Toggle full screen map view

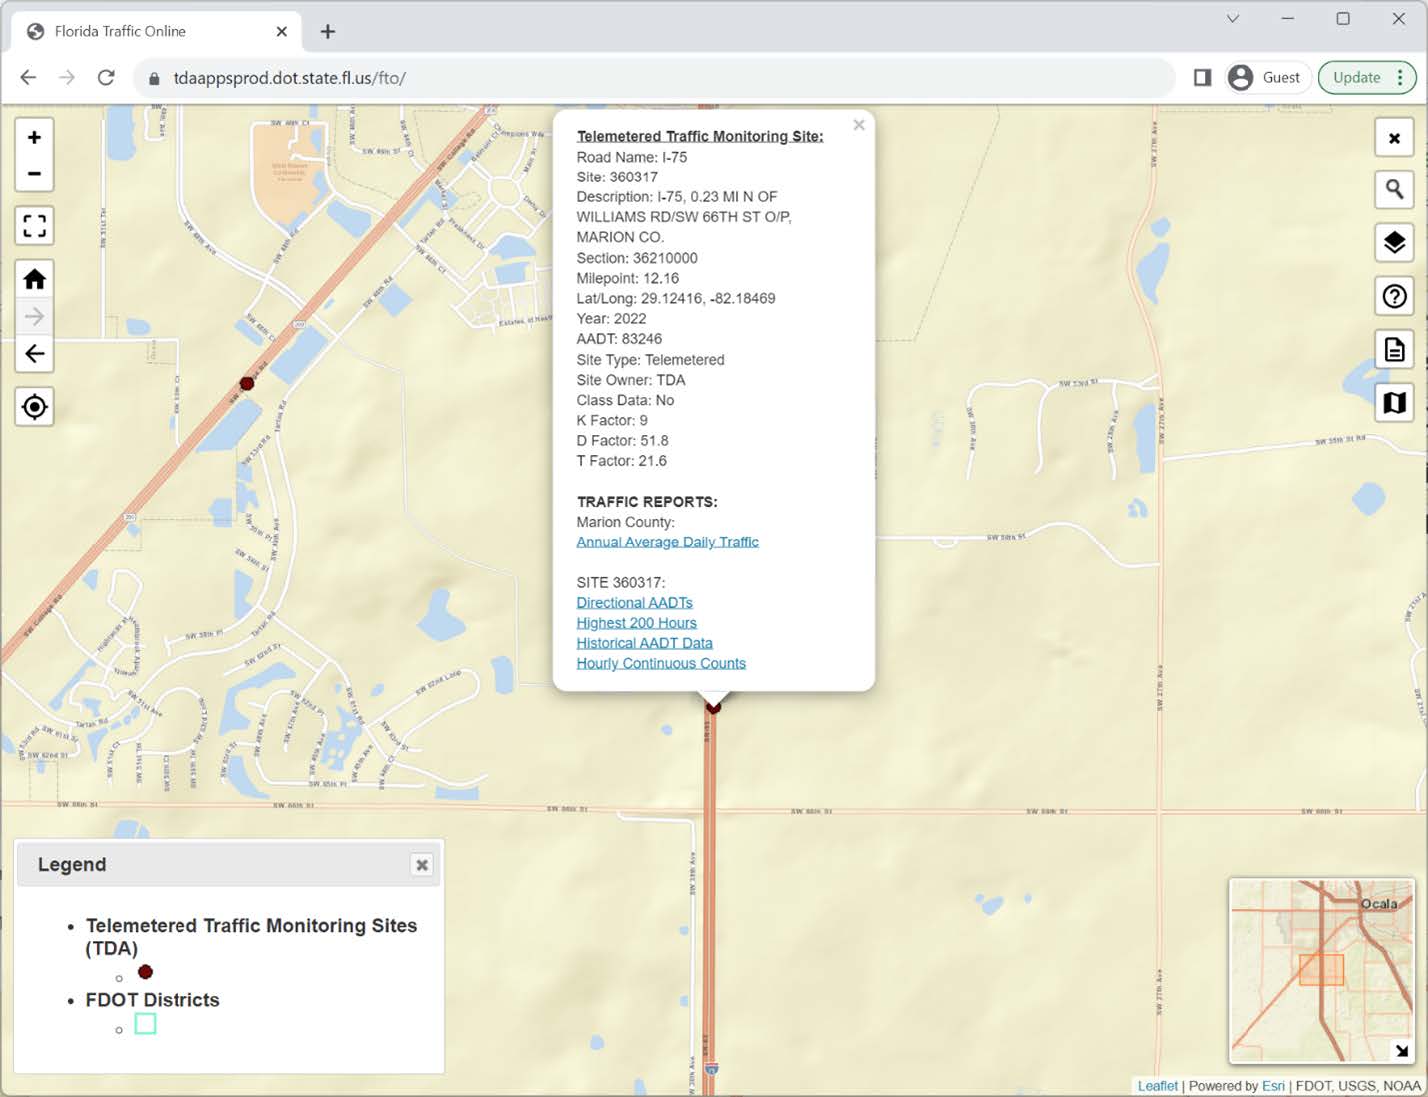click(x=34, y=226)
